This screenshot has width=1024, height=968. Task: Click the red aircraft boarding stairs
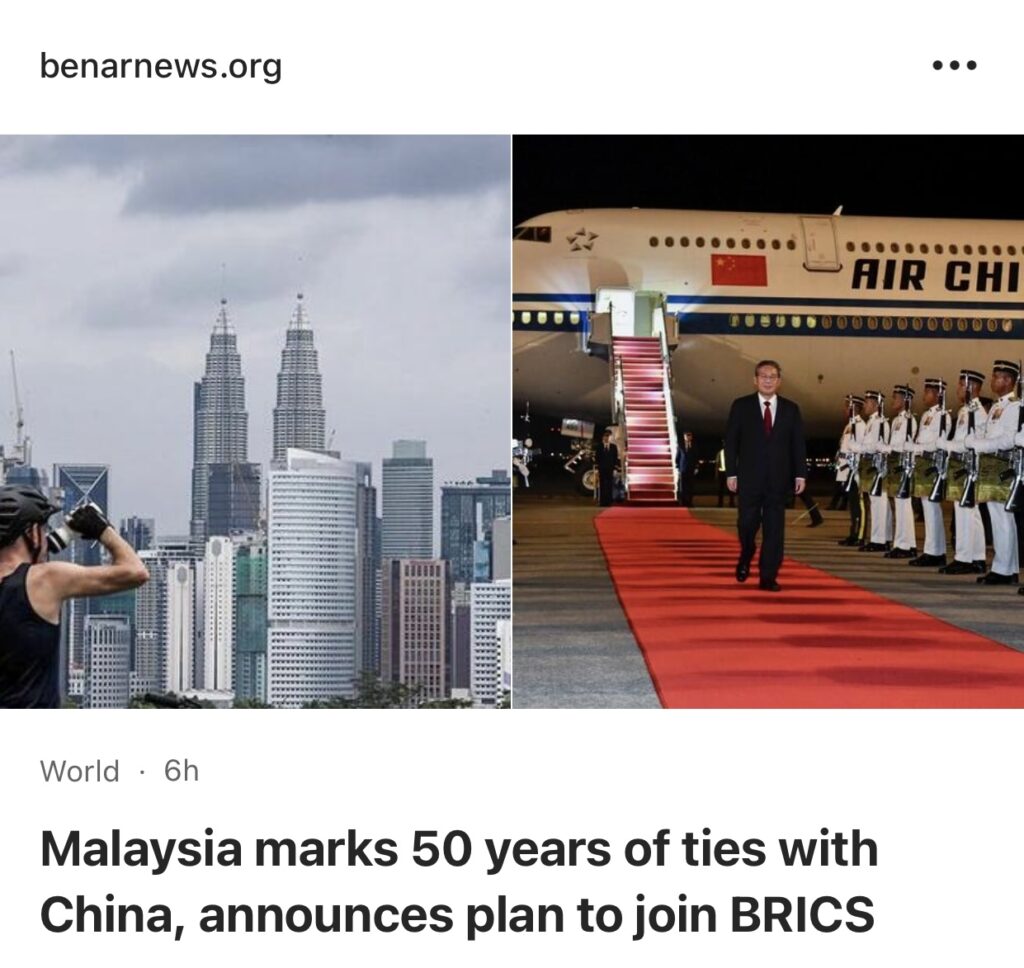point(644,418)
